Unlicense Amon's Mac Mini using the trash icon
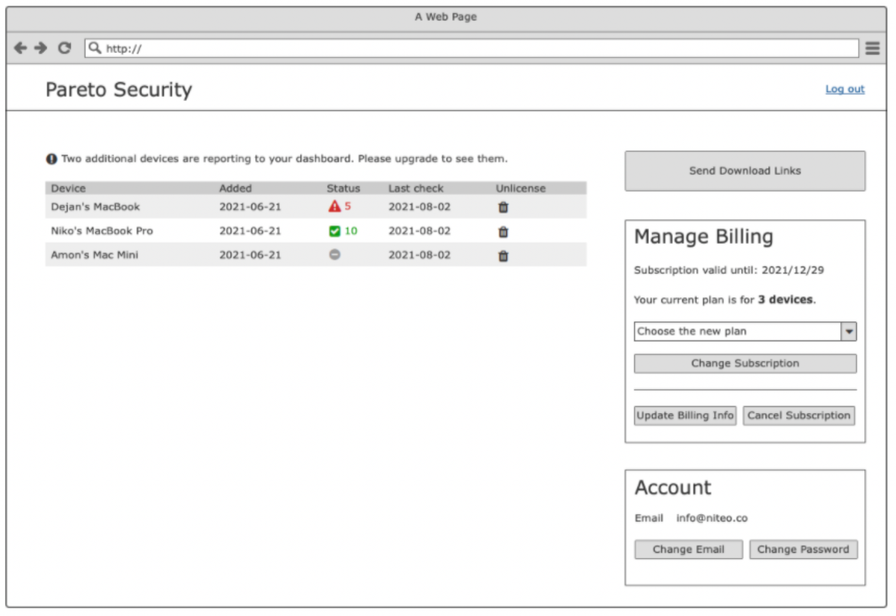Screen dimensions: 896x616 pos(503,255)
